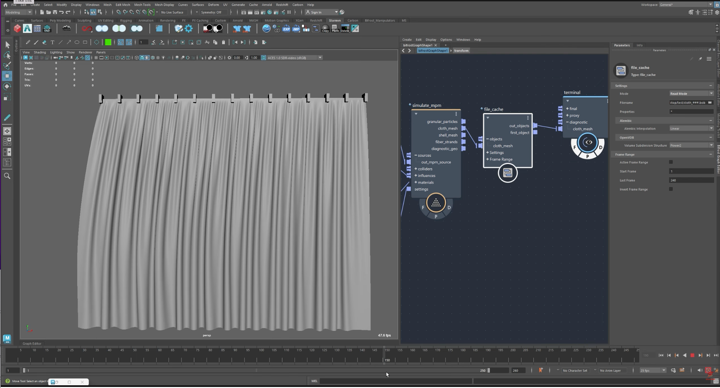Switch to the Parameters tab
This screenshot has height=388, width=720.
[x=622, y=45]
